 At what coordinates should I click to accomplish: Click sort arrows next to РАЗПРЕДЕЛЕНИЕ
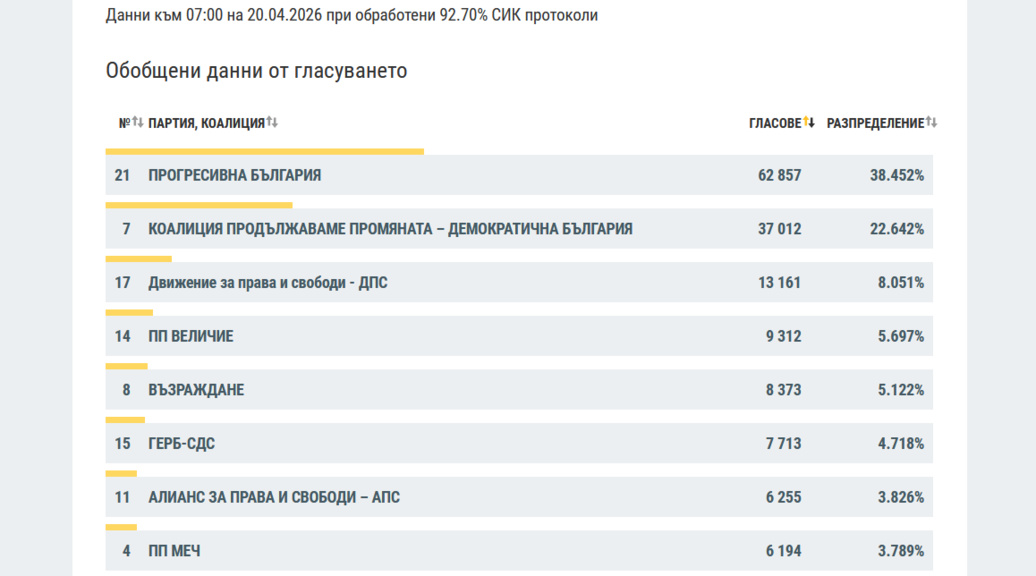point(931,123)
